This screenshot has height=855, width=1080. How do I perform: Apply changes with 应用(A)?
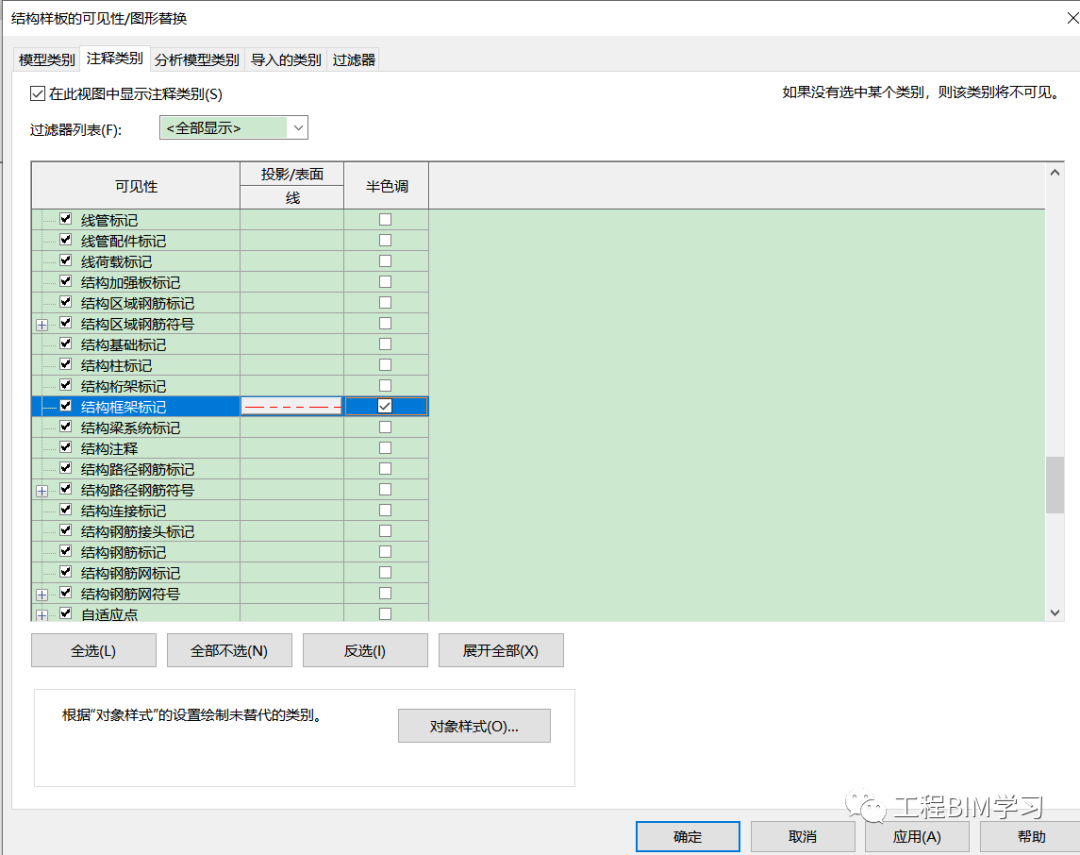pos(917,836)
